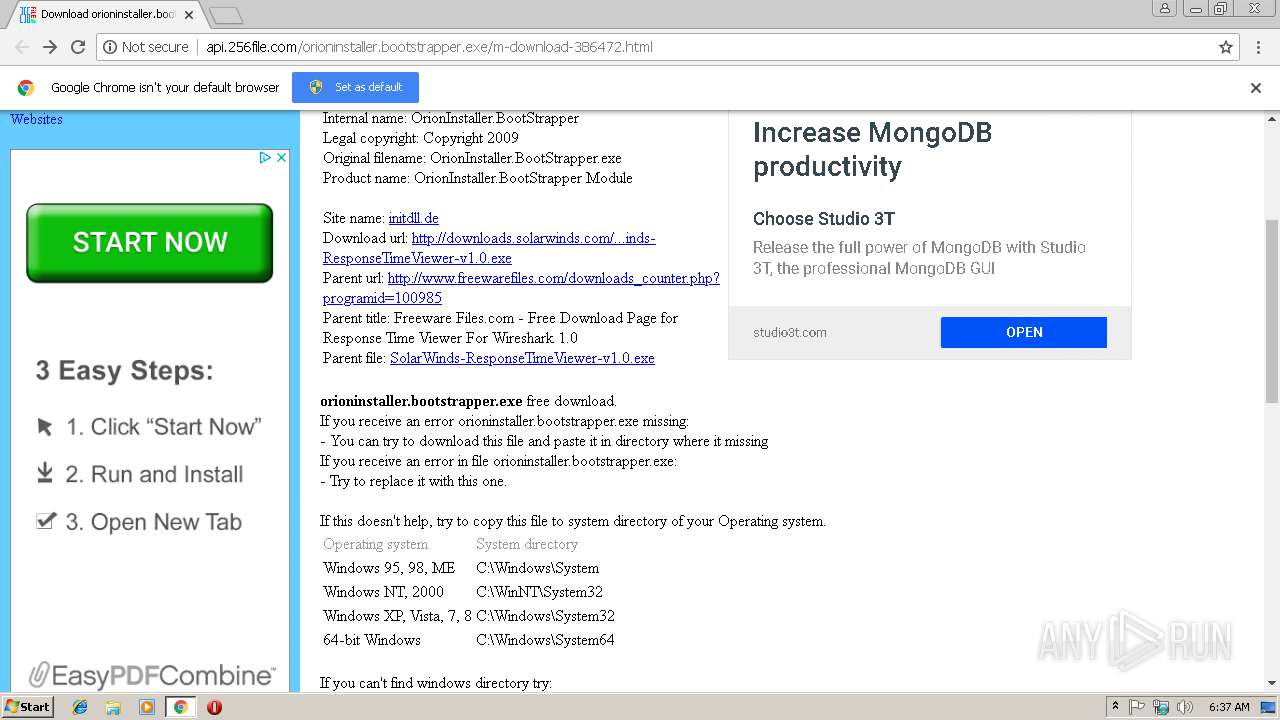The image size is (1280, 720).
Task: View site information for Not secure
Action: click(x=146, y=47)
